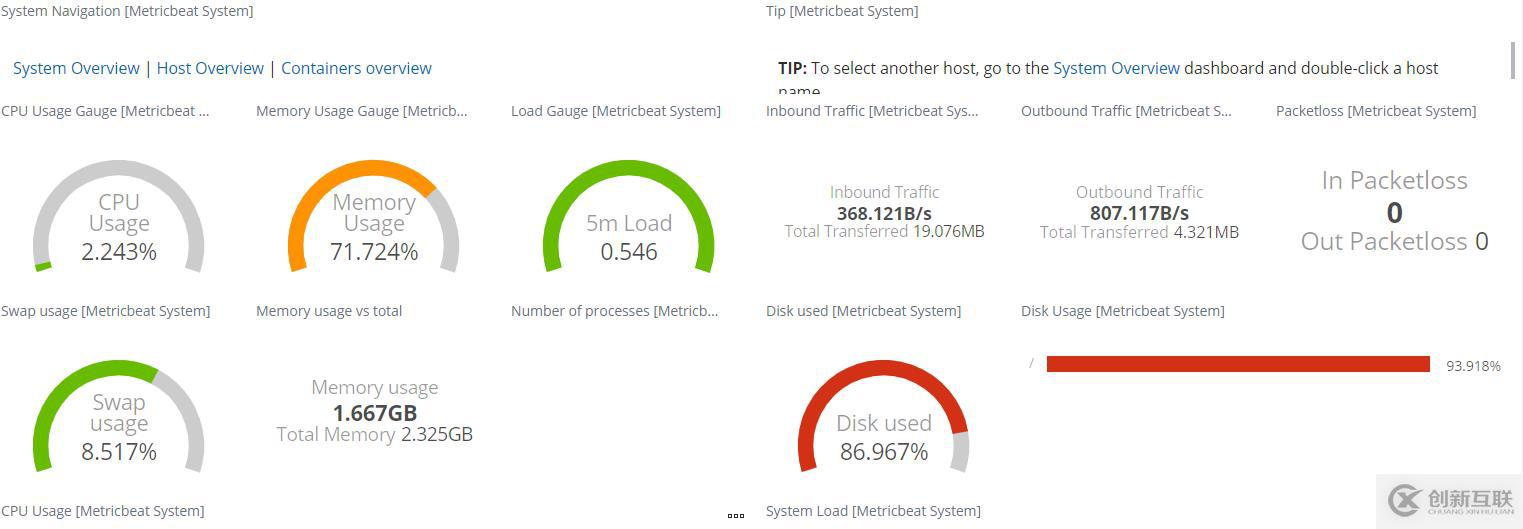Click the System Load panel title
1523x529 pixels.
click(x=873, y=511)
